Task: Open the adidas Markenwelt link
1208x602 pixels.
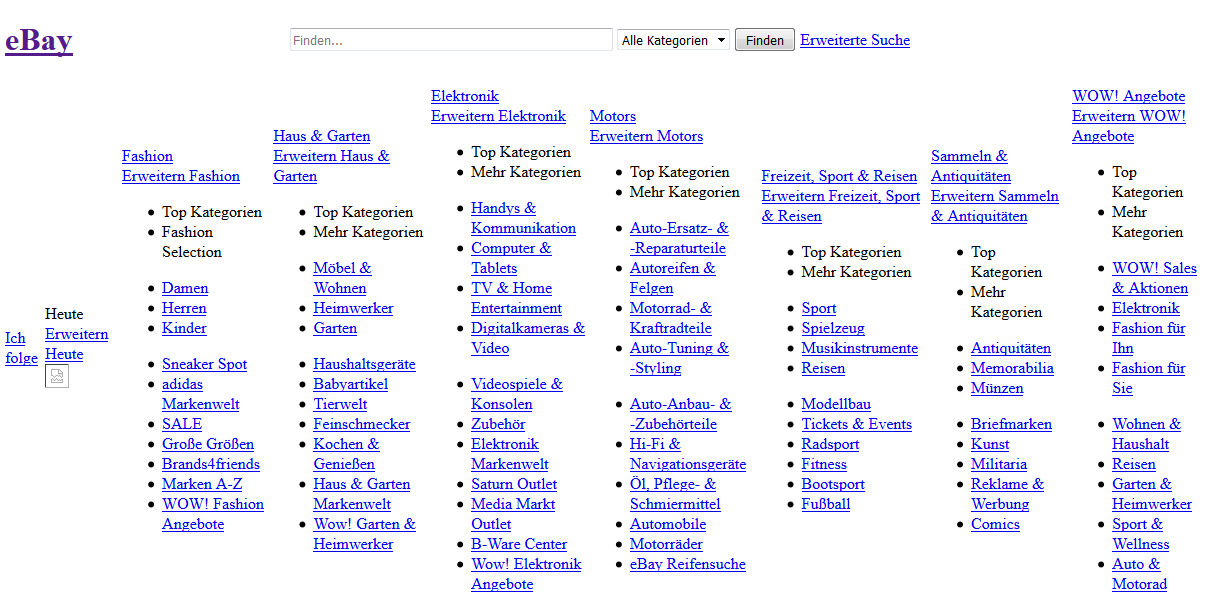Action: point(201,394)
